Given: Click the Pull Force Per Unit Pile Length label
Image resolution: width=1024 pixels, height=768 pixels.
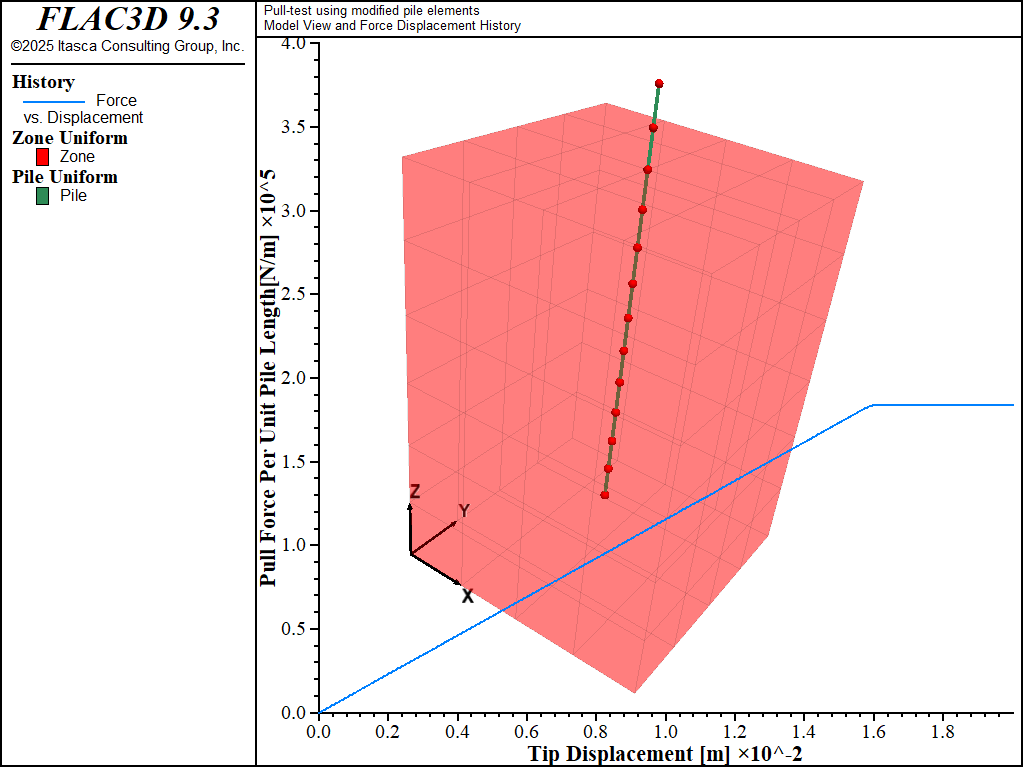Looking at the screenshot, I should (x=268, y=376).
